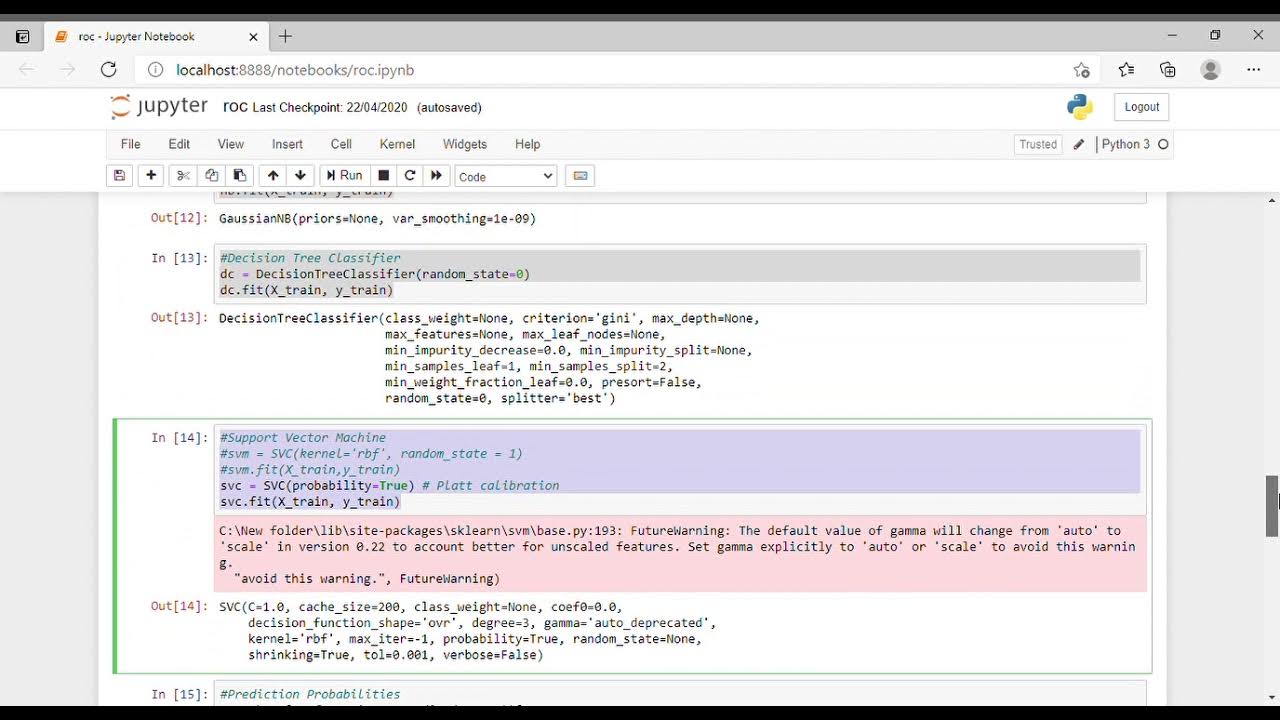This screenshot has width=1280, height=720.
Task: Go forward in browser history
Action: coord(68,70)
